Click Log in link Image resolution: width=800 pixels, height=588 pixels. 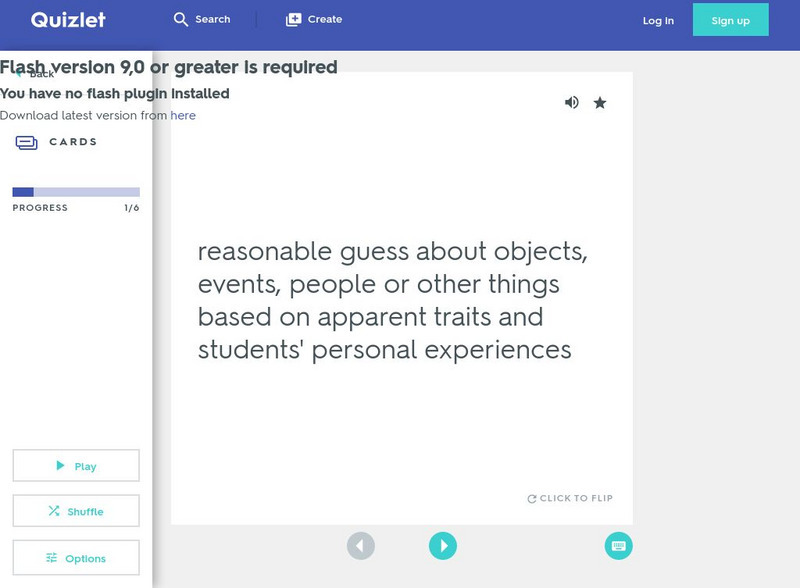pos(658,21)
